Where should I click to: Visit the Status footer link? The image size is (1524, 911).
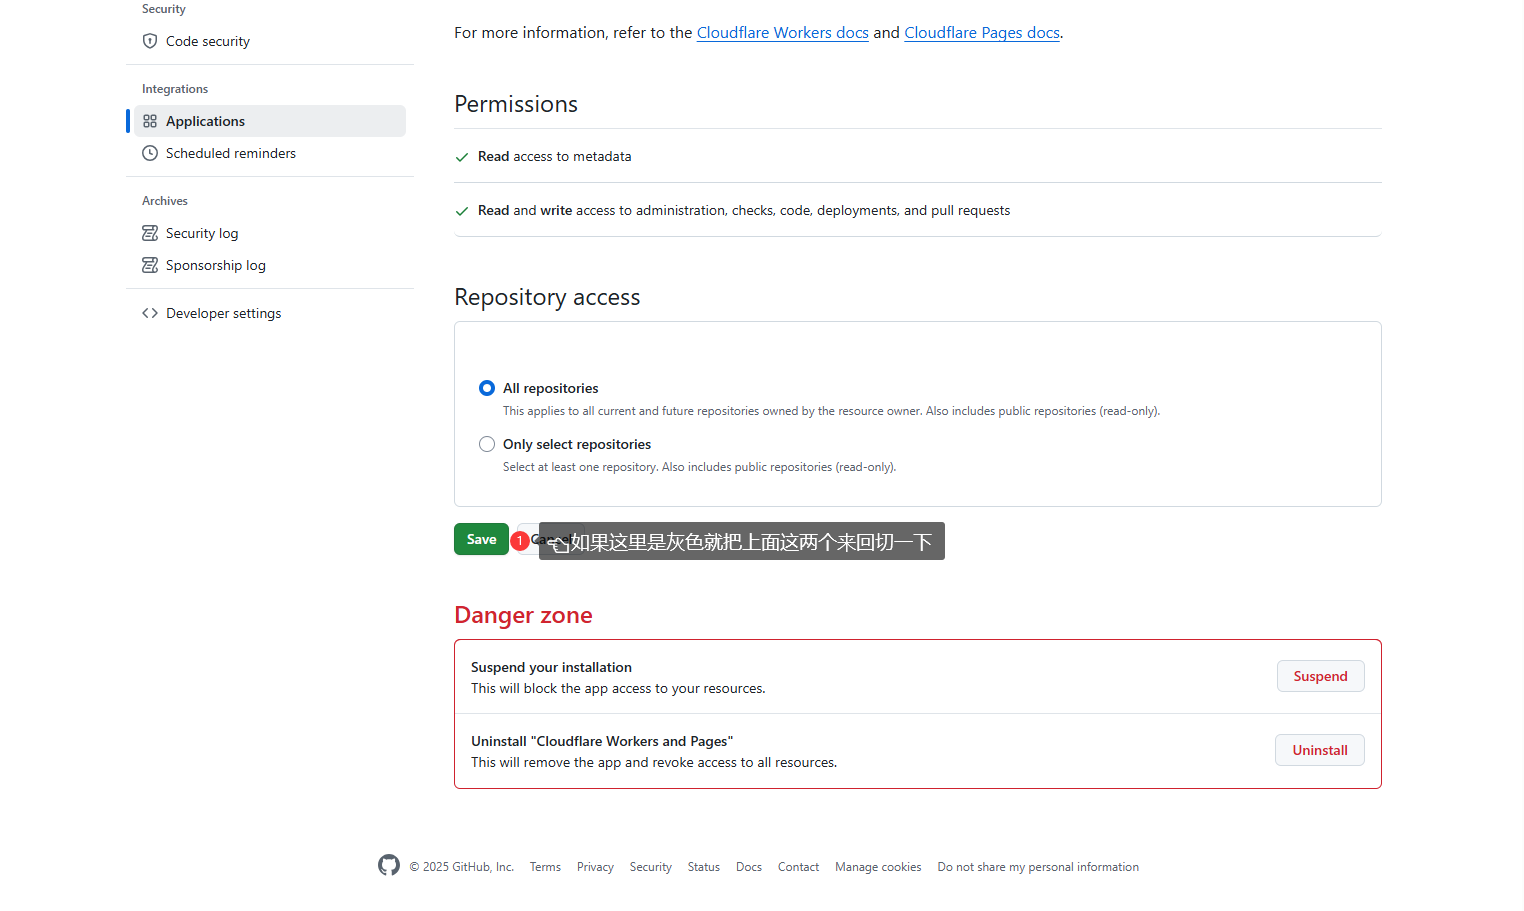[703, 867]
